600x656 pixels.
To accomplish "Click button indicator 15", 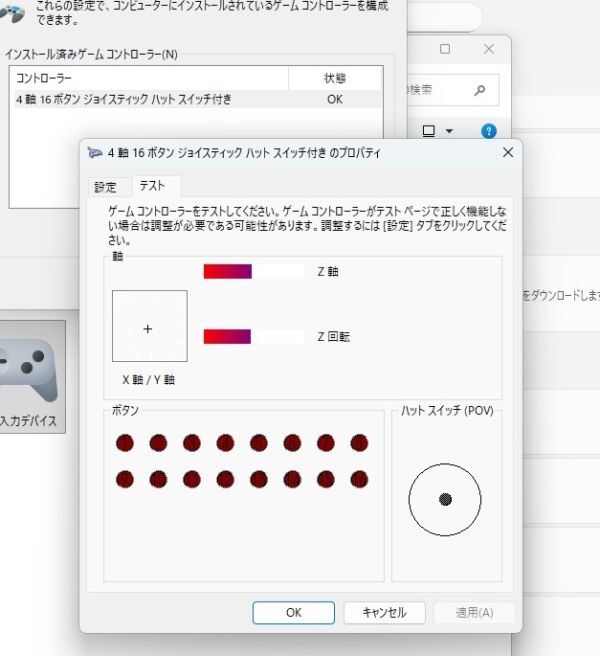I will (x=326, y=479).
